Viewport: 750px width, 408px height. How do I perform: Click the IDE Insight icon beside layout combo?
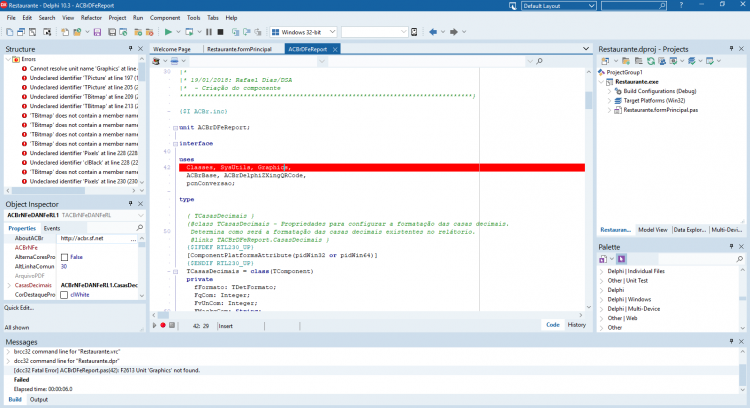click(512, 6)
